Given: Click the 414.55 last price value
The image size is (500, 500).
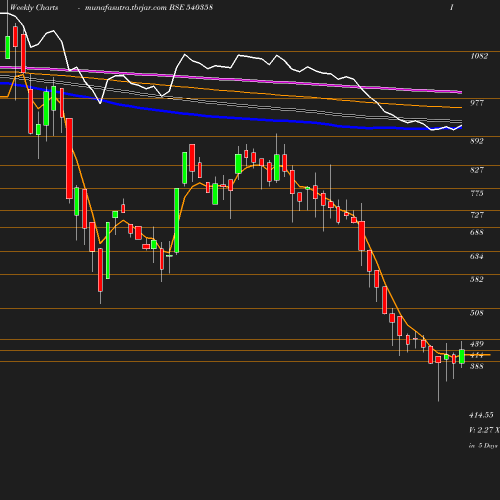Looking at the screenshot, I should point(481,415).
